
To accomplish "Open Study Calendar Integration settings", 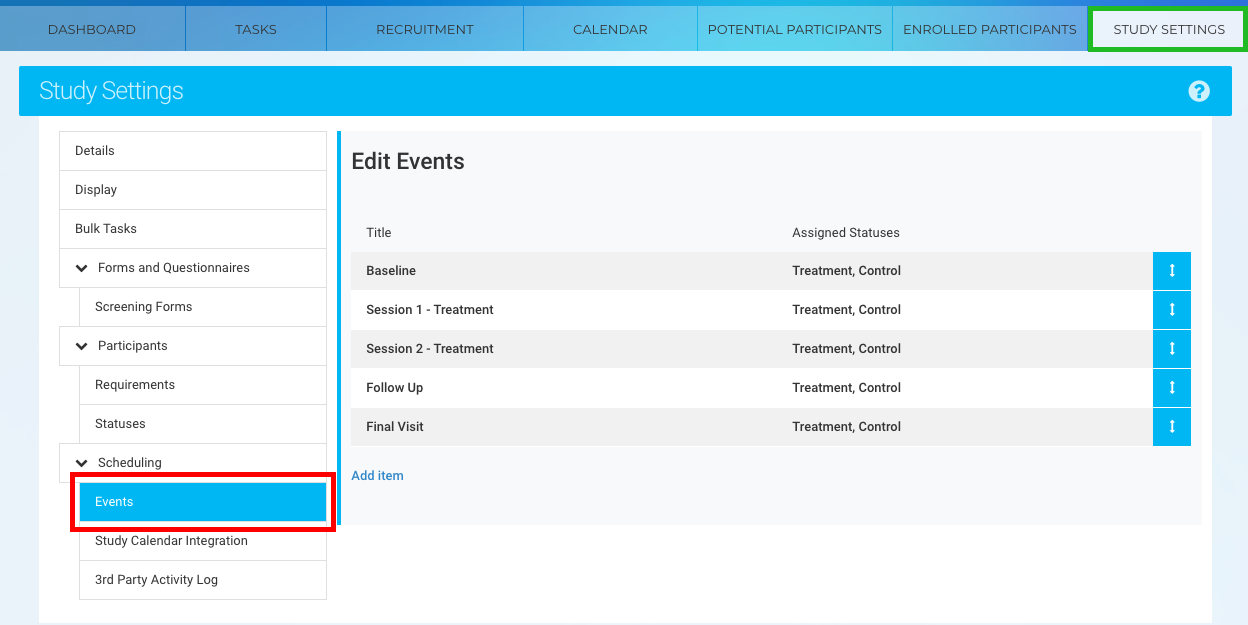I will click(171, 541).
